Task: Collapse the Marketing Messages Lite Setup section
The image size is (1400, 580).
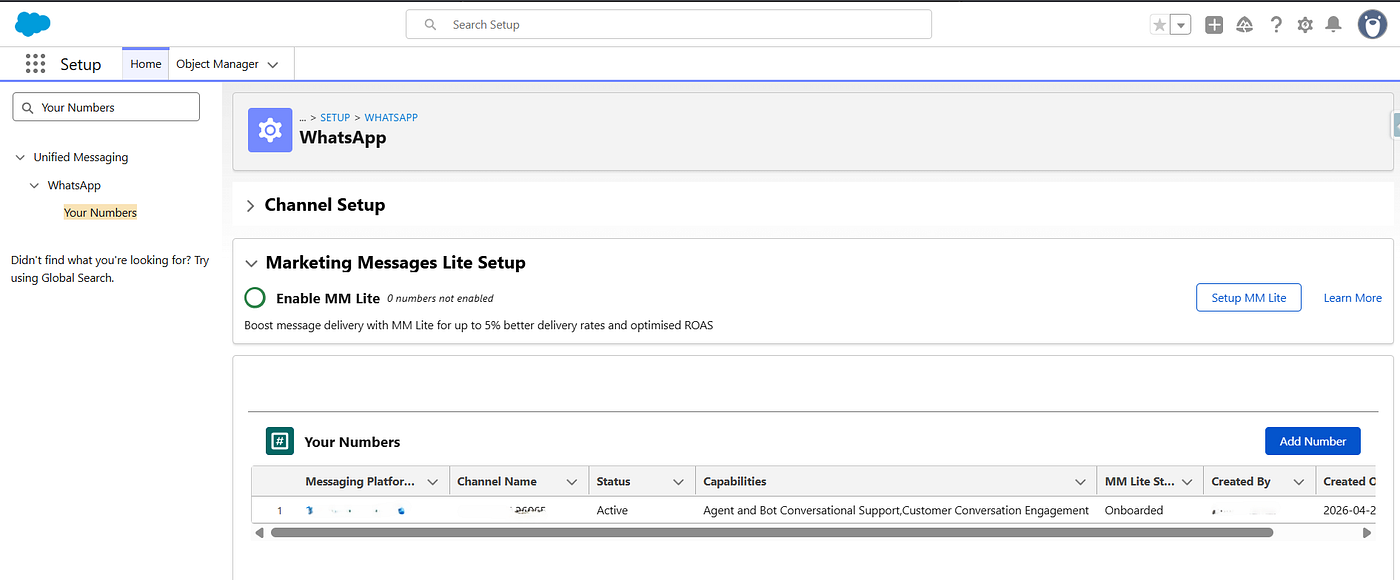Action: coord(251,263)
